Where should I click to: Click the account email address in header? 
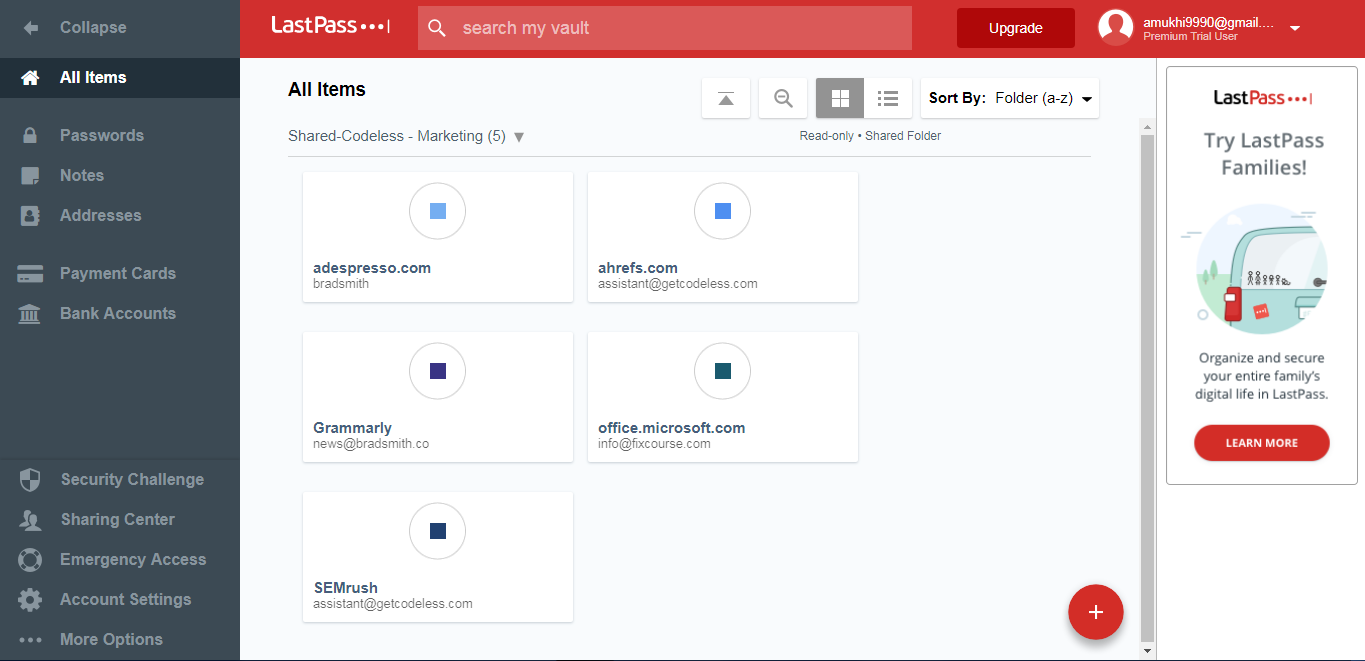[x=1209, y=22]
